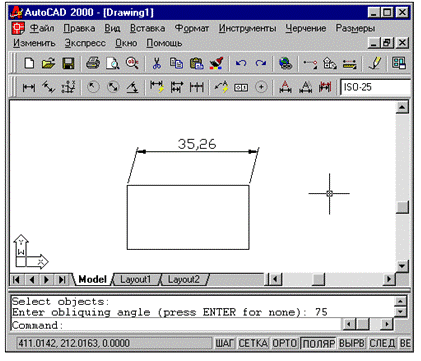Click the command window scroll-up arrow
Image resolution: width=421 pixels, height=361 pixels.
click(400, 301)
